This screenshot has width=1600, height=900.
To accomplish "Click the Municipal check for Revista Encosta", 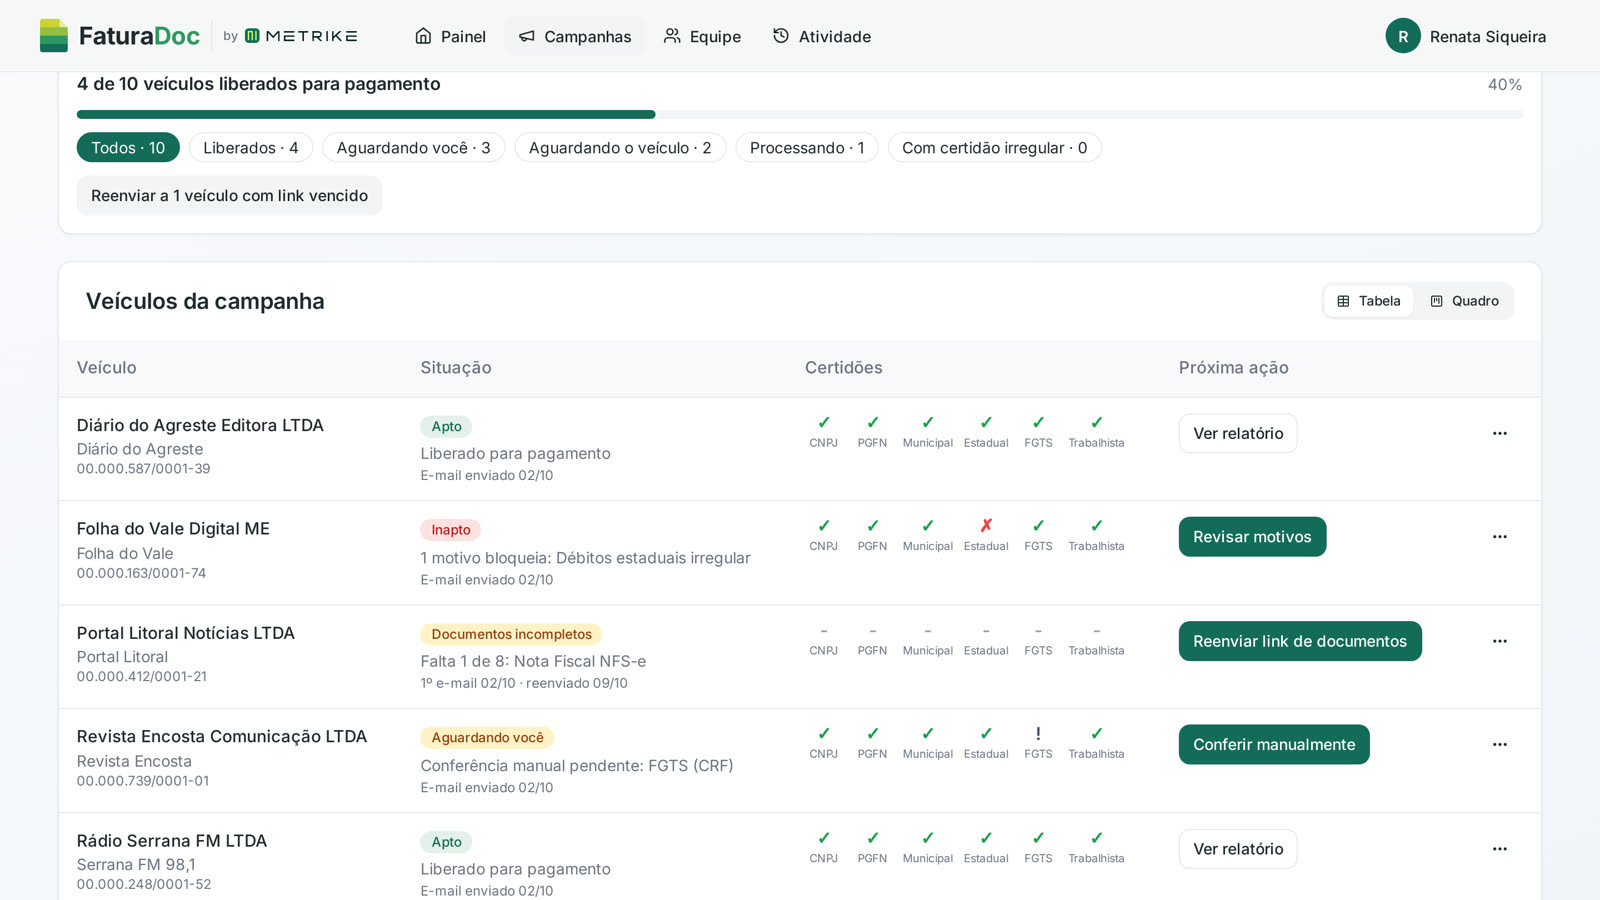I will (x=927, y=733).
